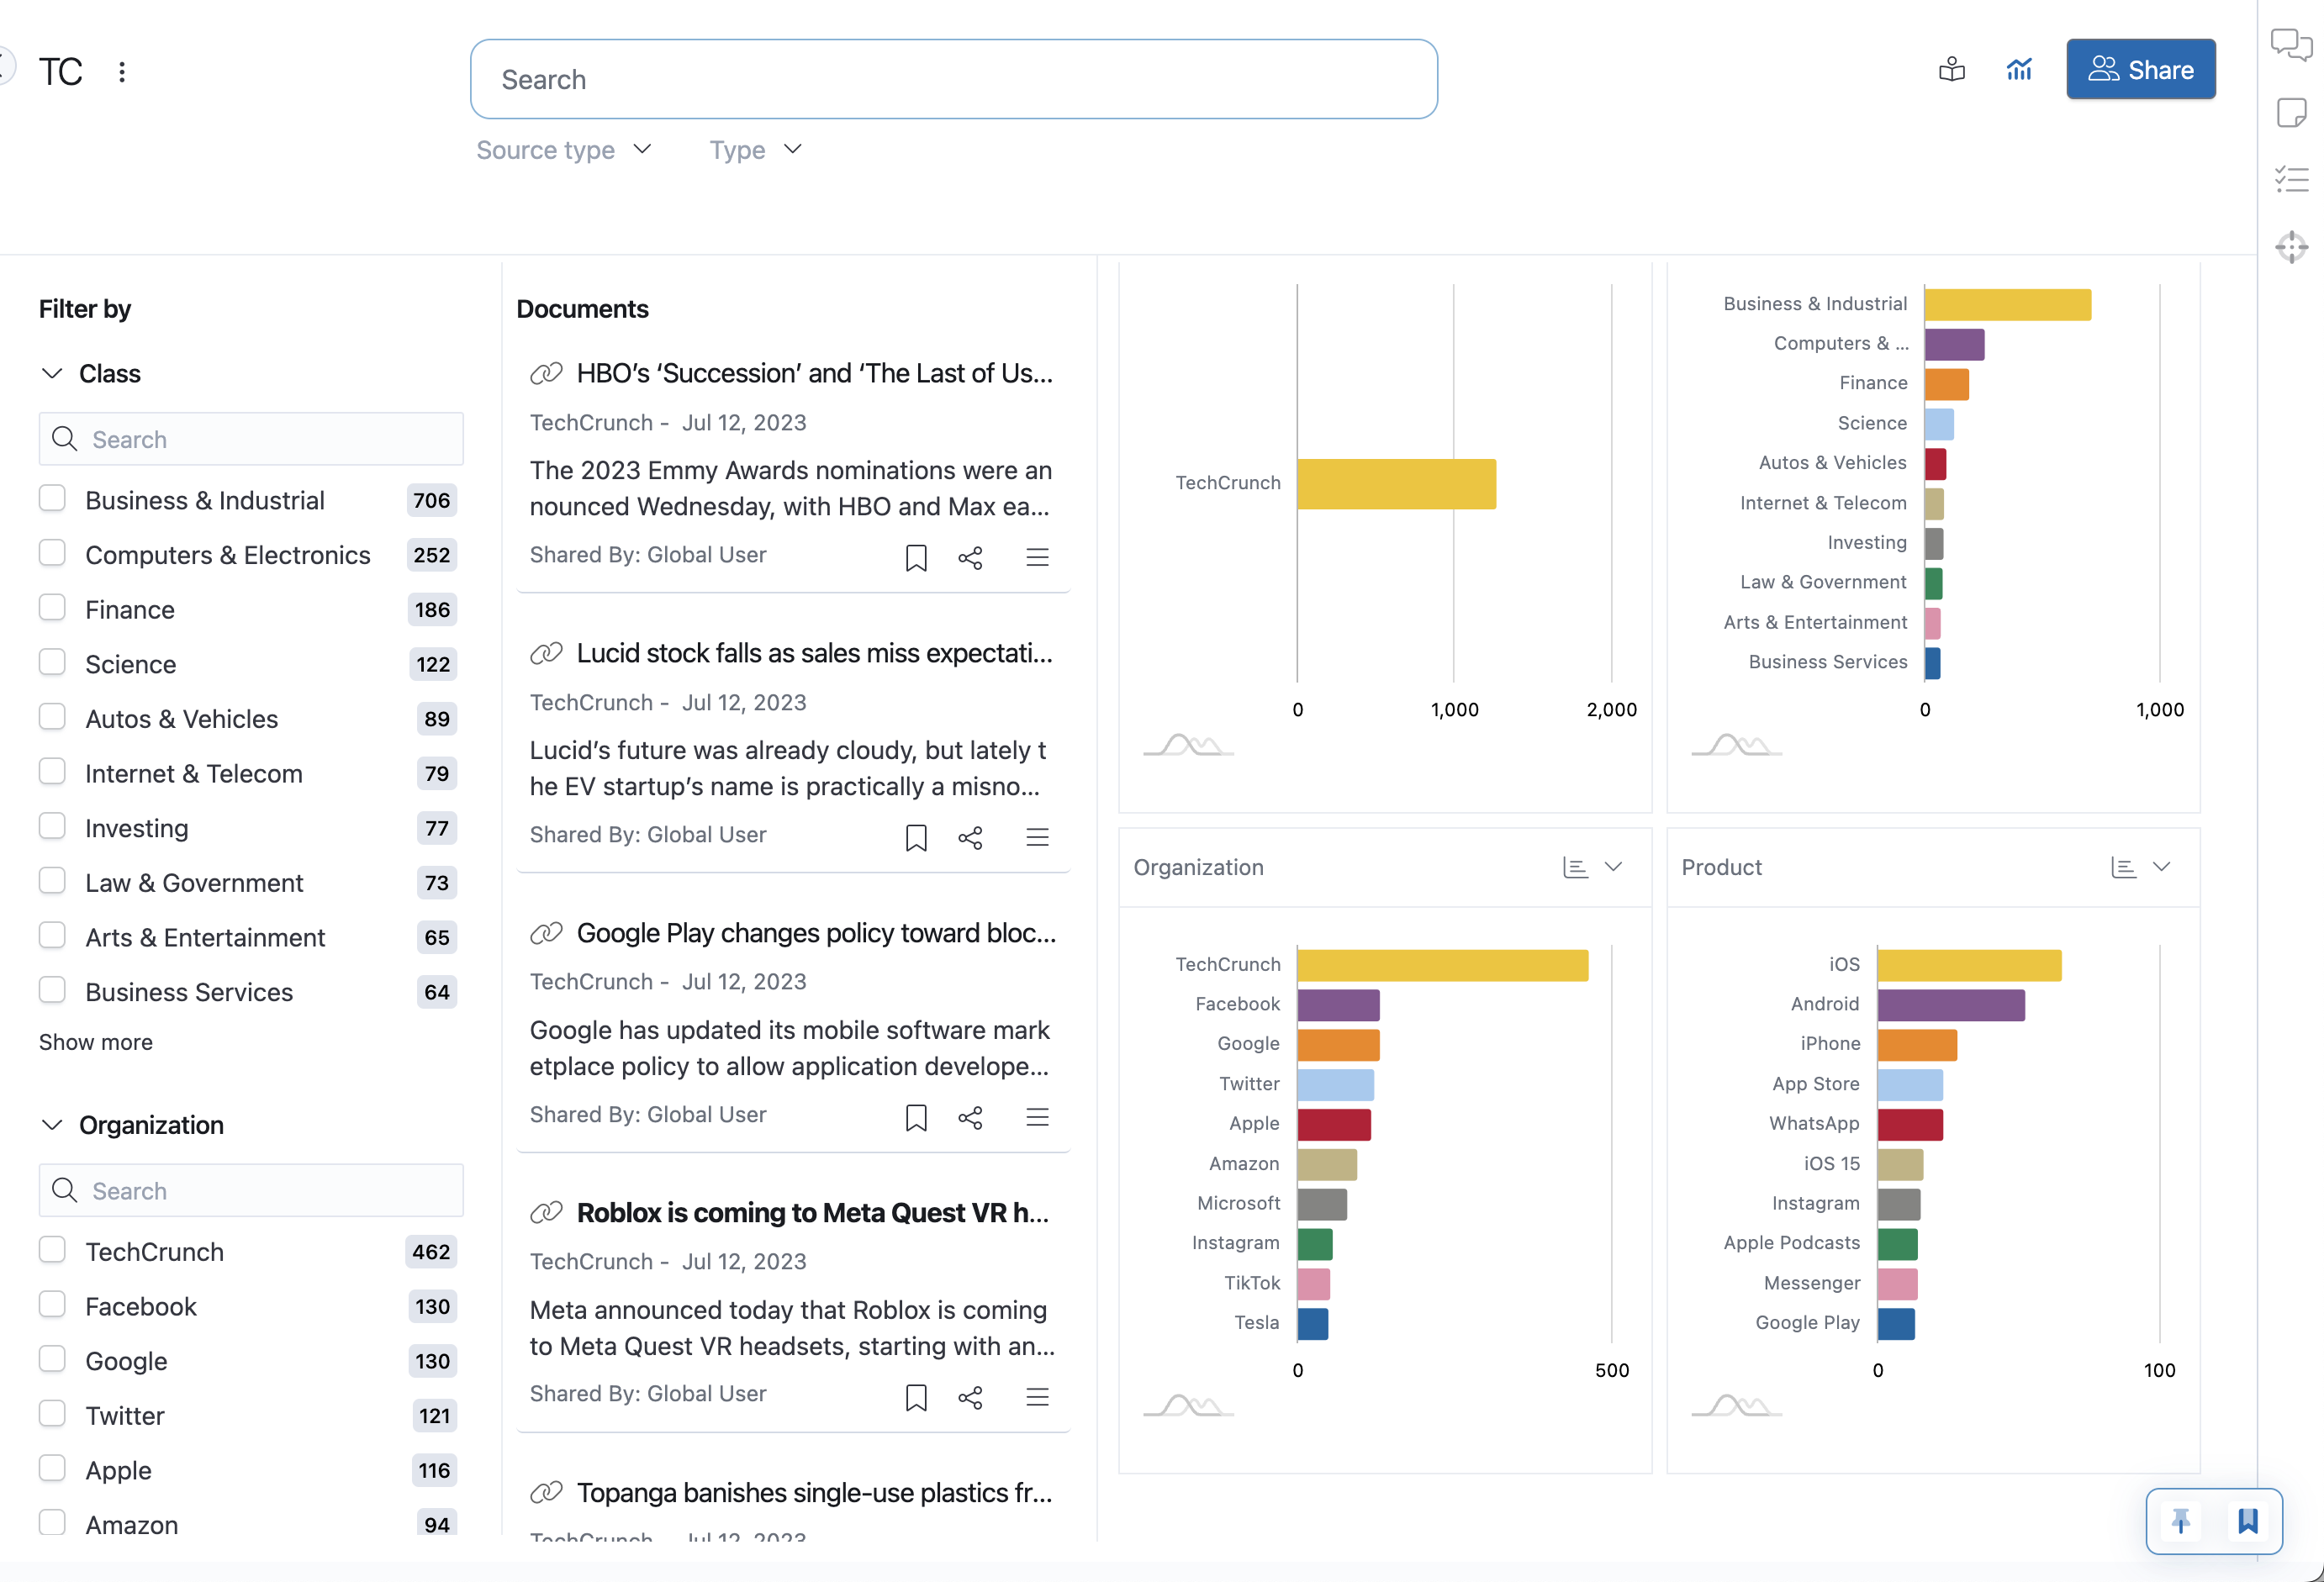Viewport: 2324px width, 1582px height.
Task: Click the crosshair target icon in right sidebar
Action: 2291,246
